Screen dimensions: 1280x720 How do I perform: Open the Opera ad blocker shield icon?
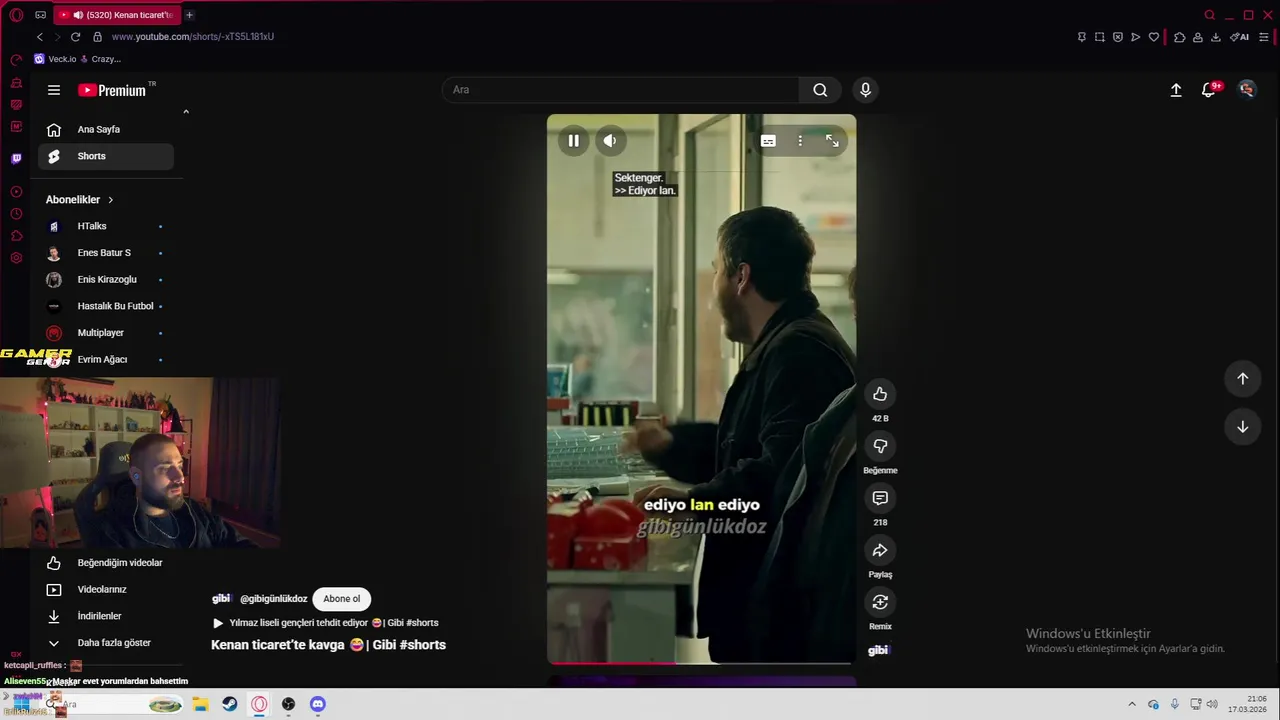(x=1117, y=37)
